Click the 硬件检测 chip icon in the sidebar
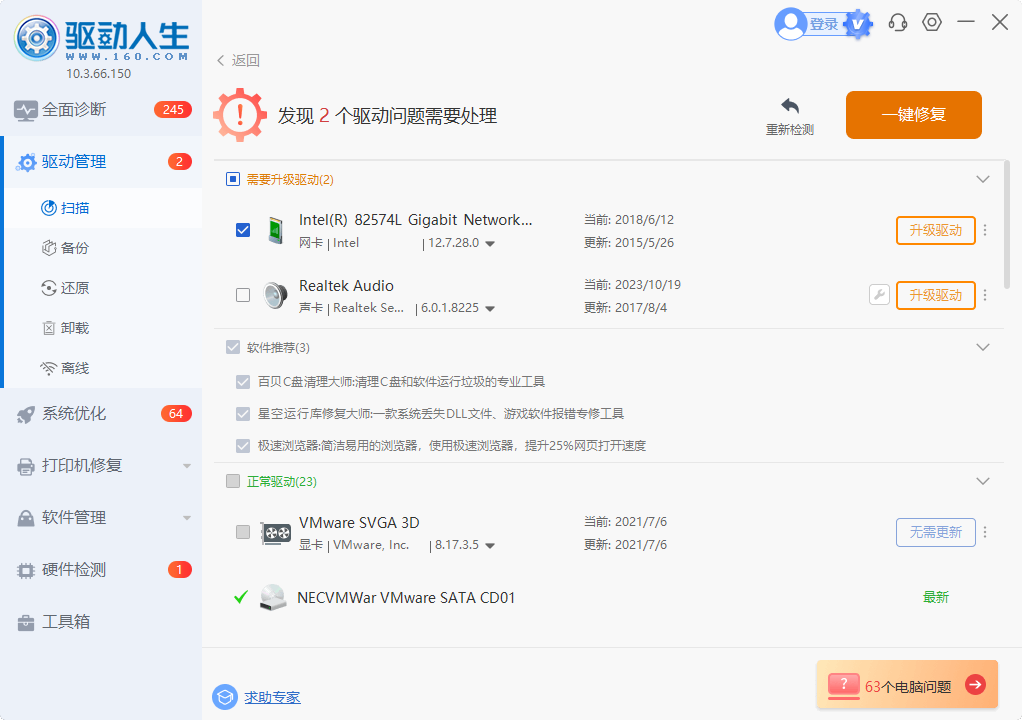This screenshot has width=1022, height=720. point(25,571)
